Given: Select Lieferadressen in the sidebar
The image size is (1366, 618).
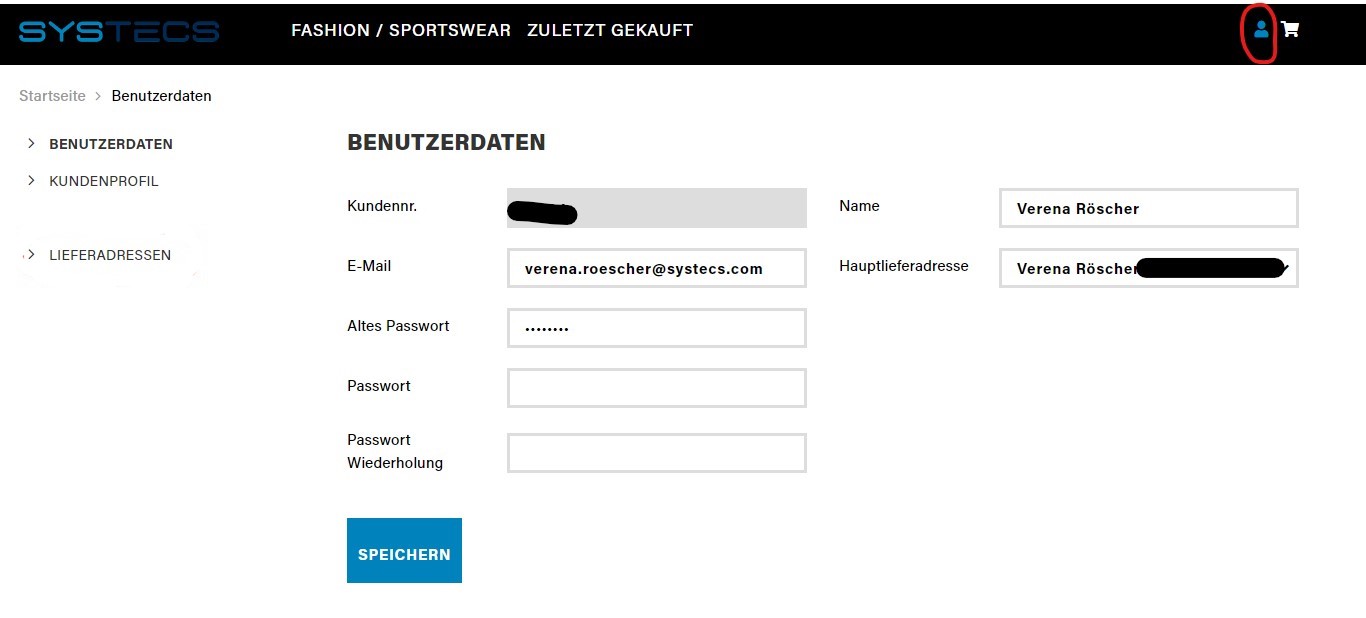Looking at the screenshot, I should (110, 255).
